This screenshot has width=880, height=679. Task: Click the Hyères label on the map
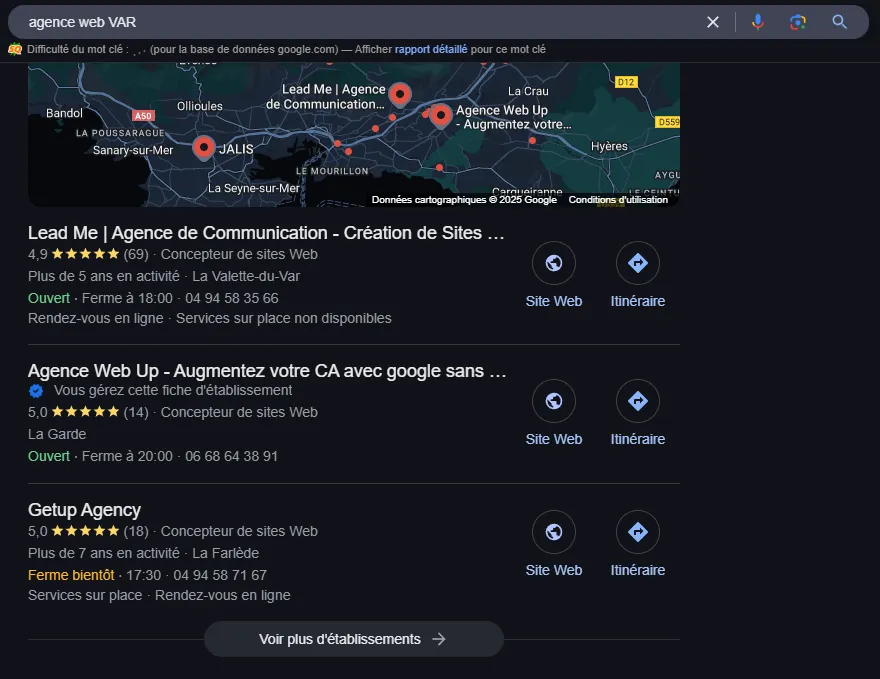(609, 146)
